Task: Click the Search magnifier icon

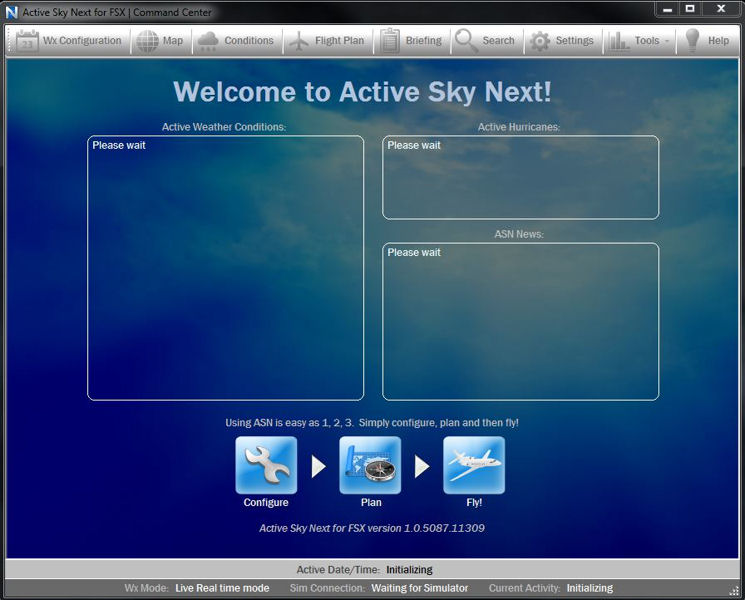Action: [x=466, y=41]
